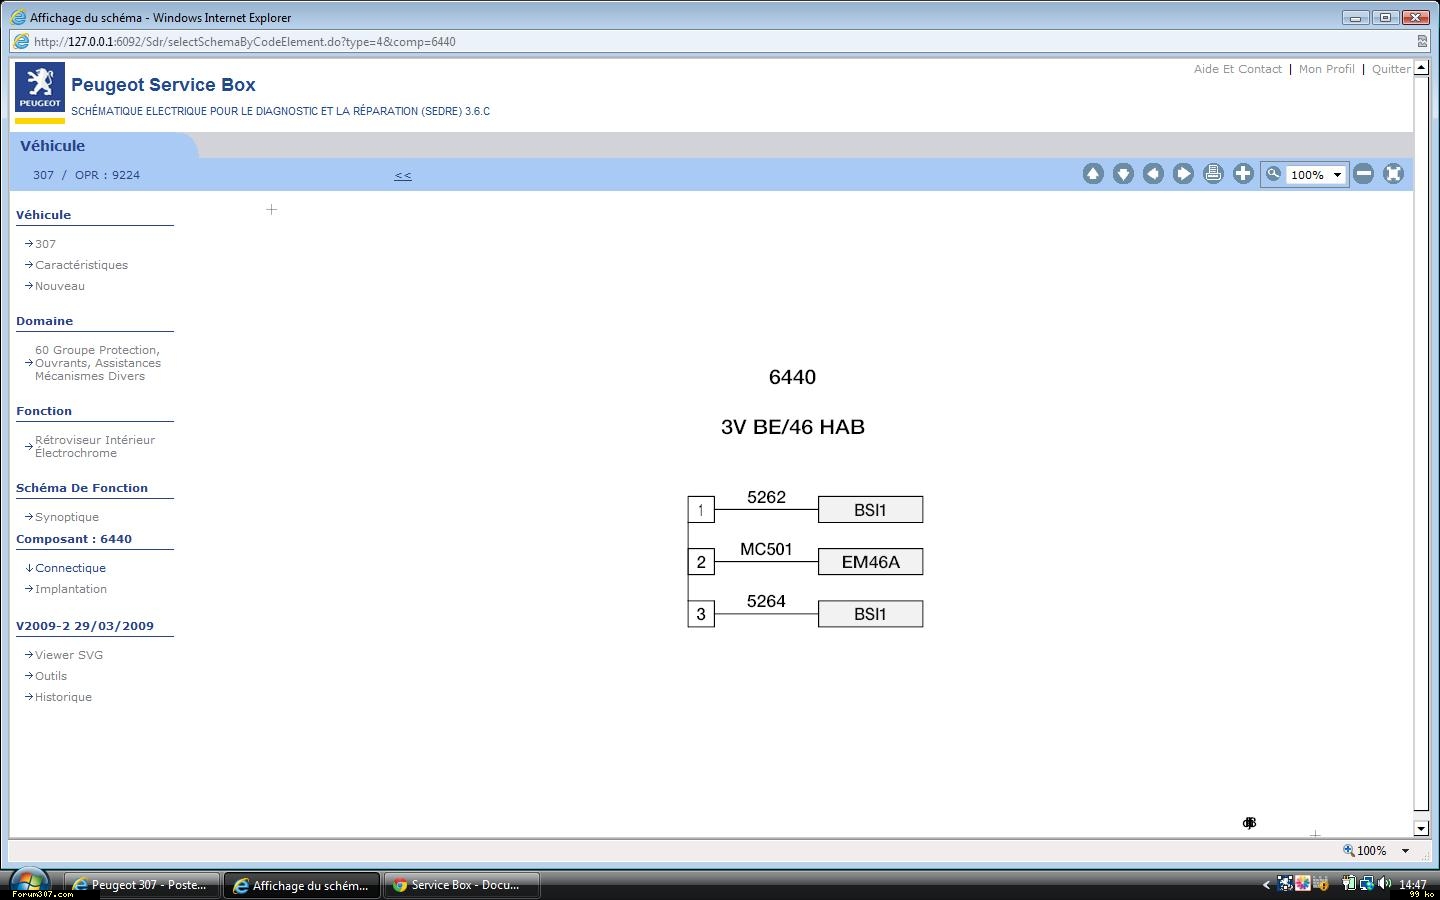The width and height of the screenshot is (1440, 900).
Task: Switch to the Peugeot 307 taskbar window
Action: click(x=141, y=885)
